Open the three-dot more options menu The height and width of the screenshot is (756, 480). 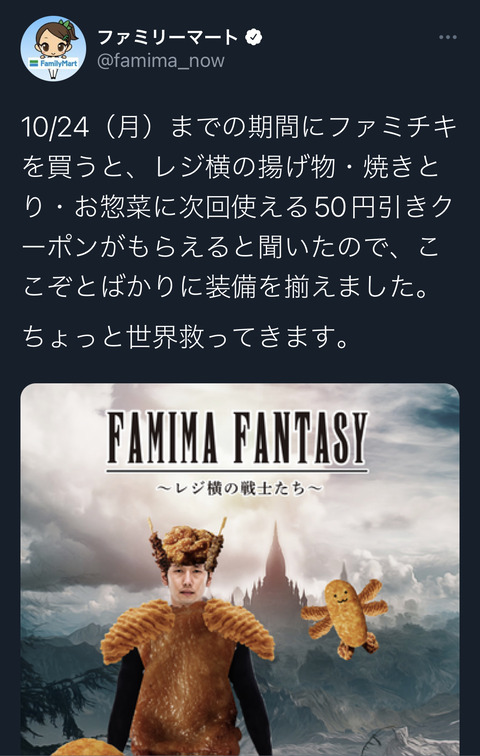point(447,38)
